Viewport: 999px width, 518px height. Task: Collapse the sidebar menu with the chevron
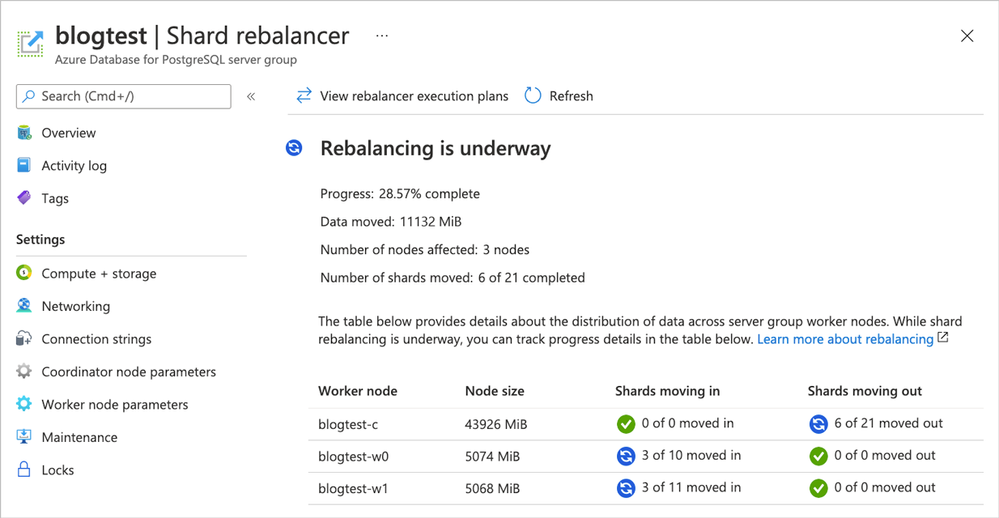[251, 96]
